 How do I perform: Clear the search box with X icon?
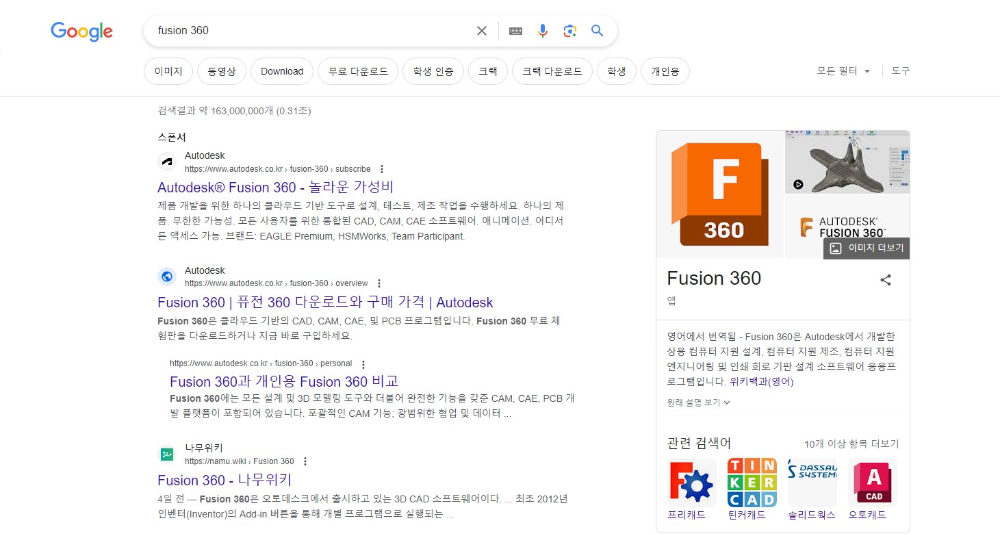[x=482, y=31]
